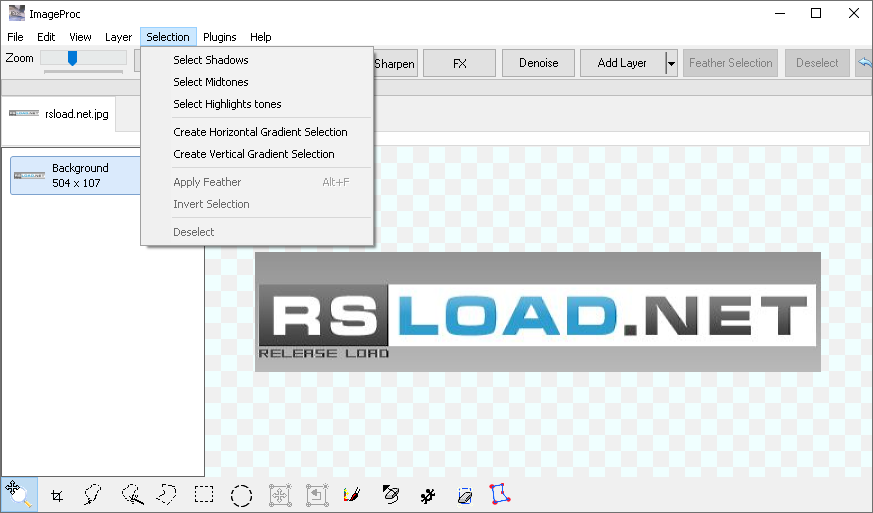Click the move selection tool icon
Image resolution: width=873 pixels, height=513 pixels.
tap(279, 495)
